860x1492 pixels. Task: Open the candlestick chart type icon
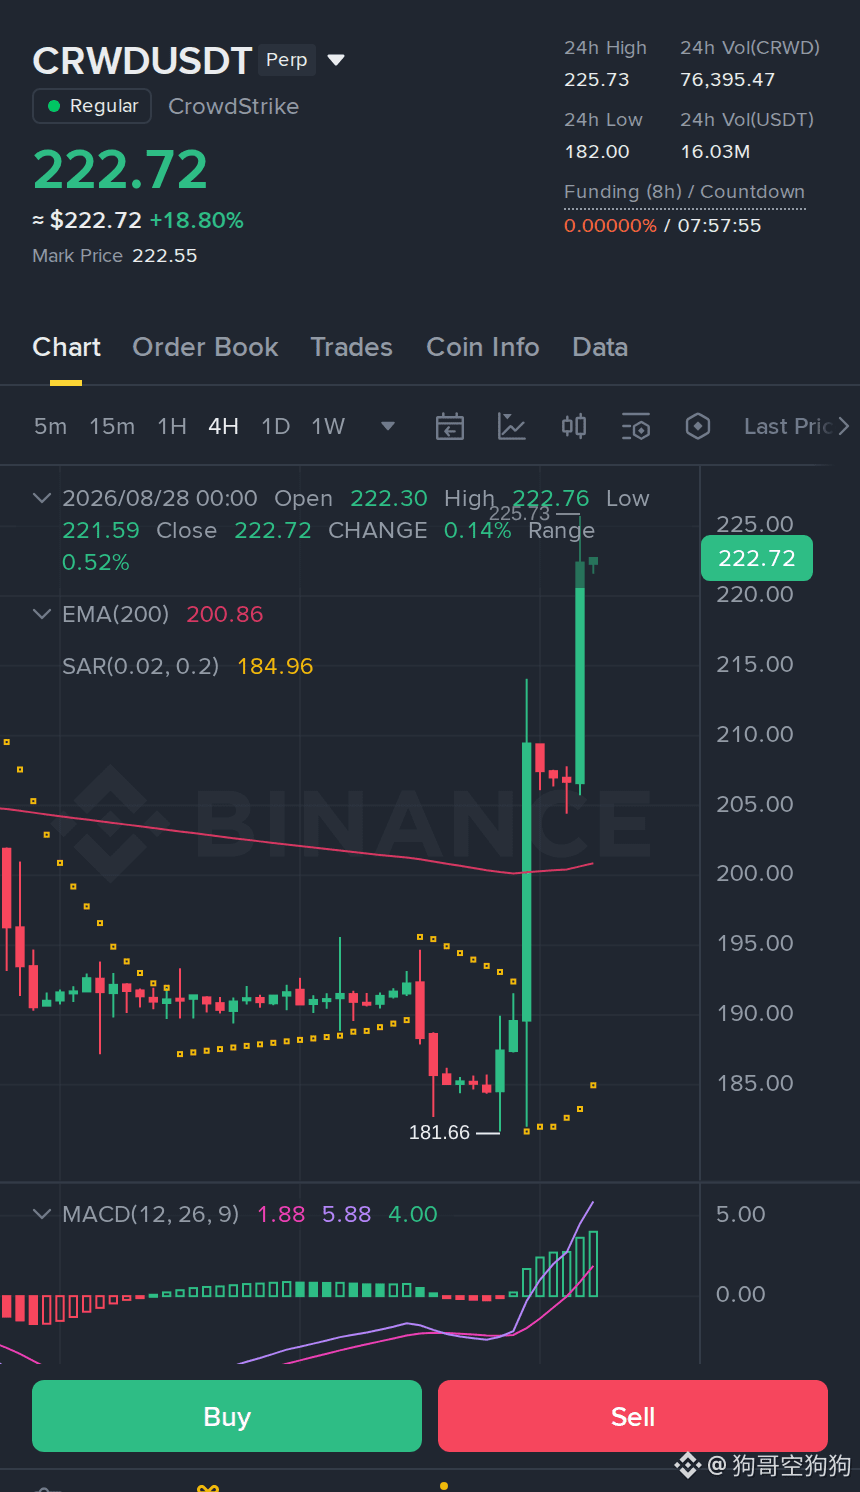tap(574, 427)
